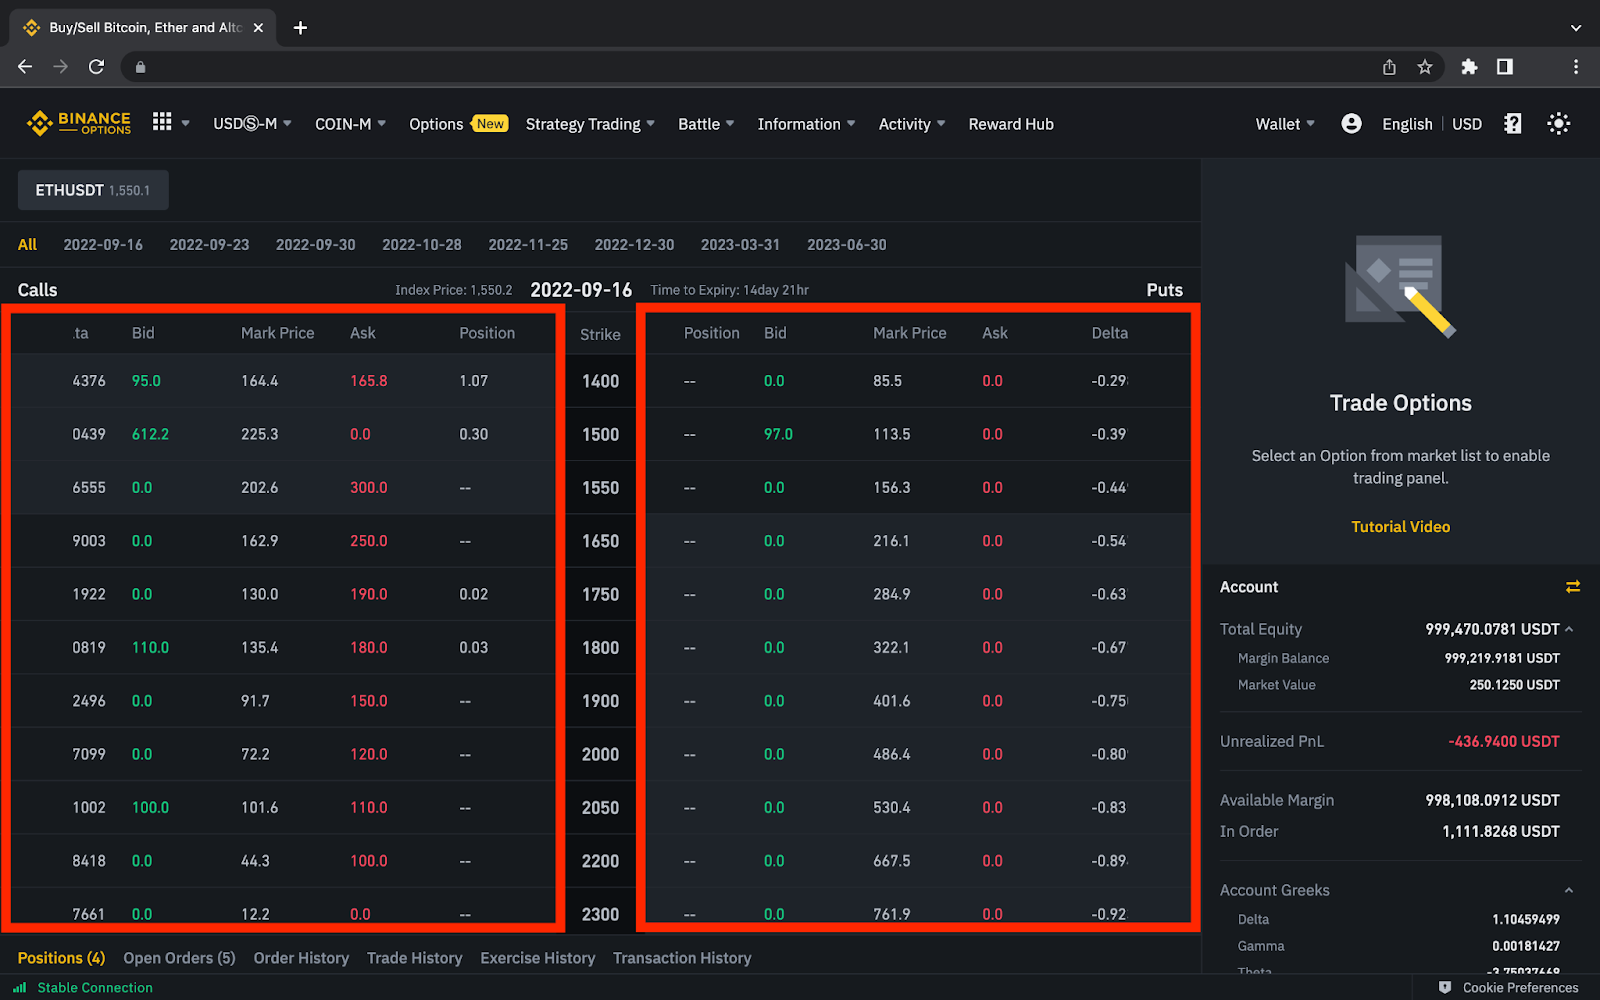
Task: Select the 1800 strike price row
Action: tap(600, 648)
